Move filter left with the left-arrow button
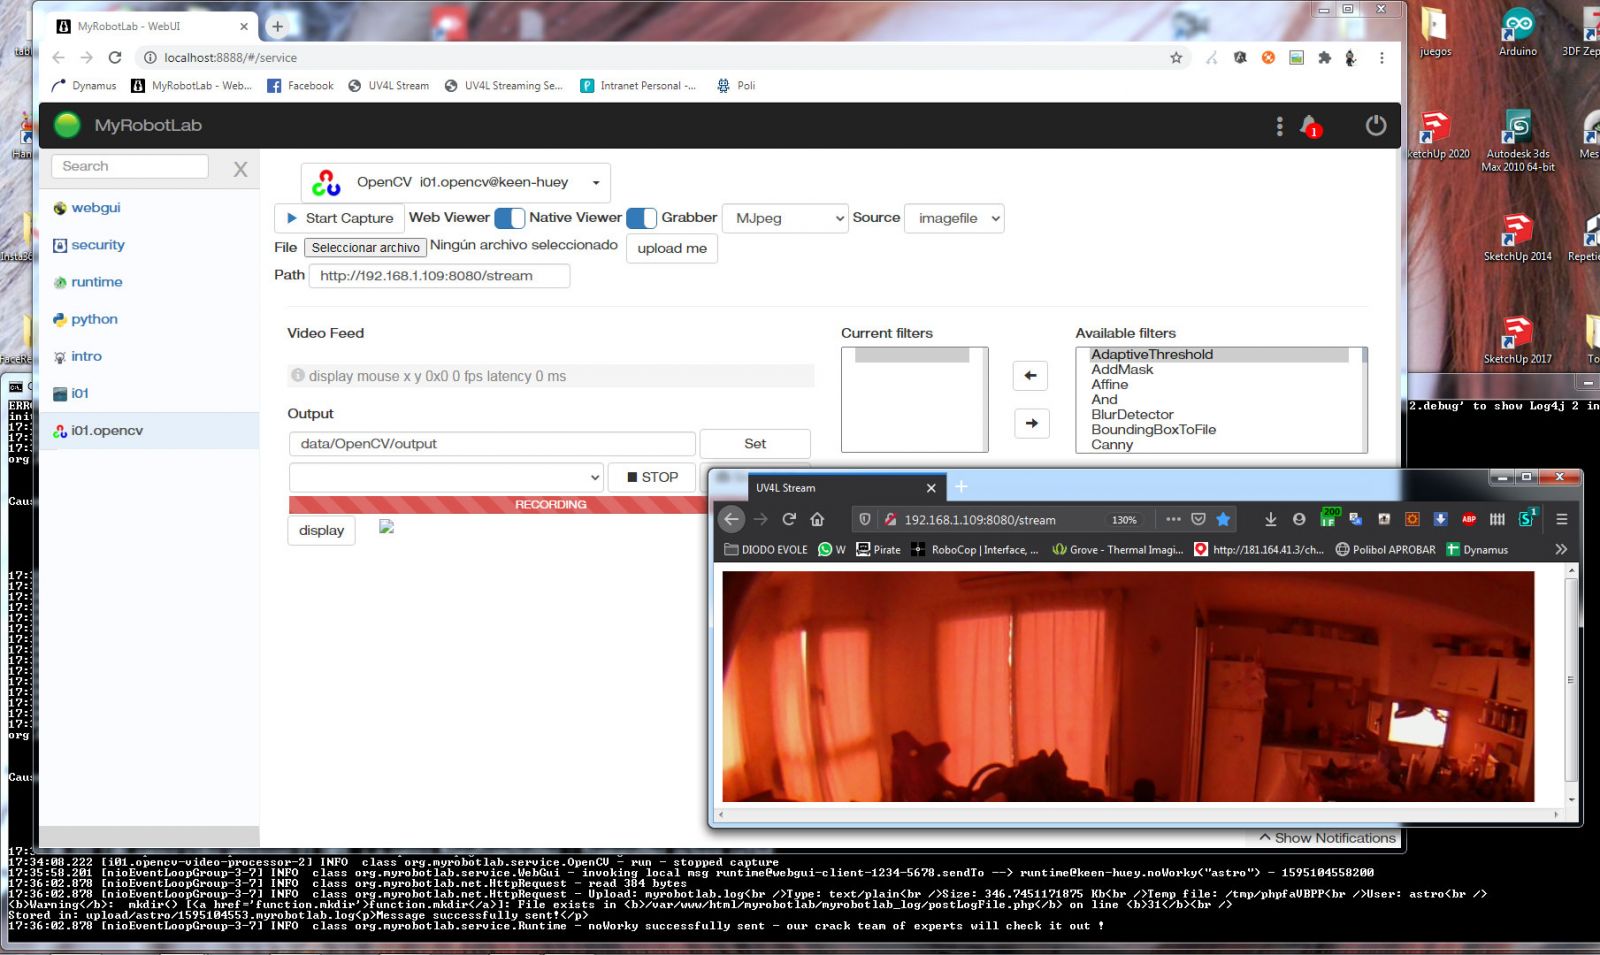 click(x=1030, y=376)
